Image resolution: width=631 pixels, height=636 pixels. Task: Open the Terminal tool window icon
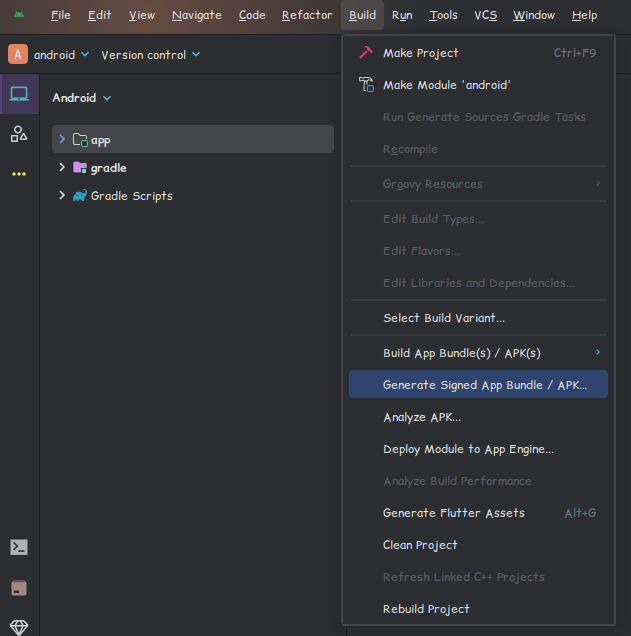tap(19, 547)
